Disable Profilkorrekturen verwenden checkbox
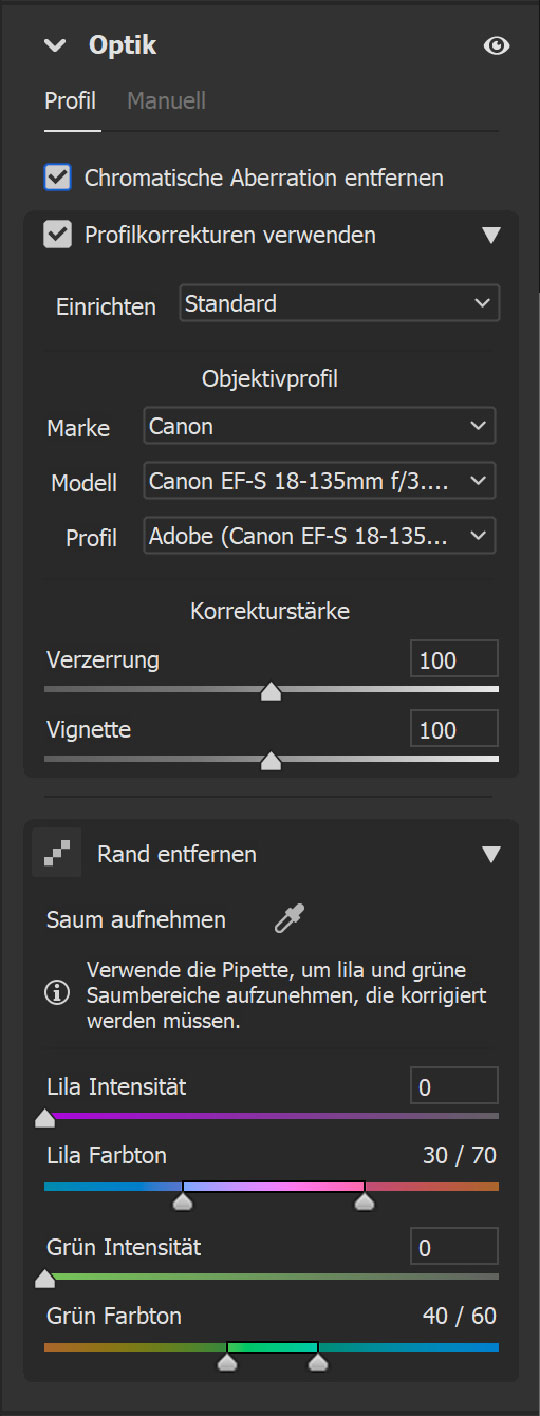The image size is (540, 1416). pos(58,235)
